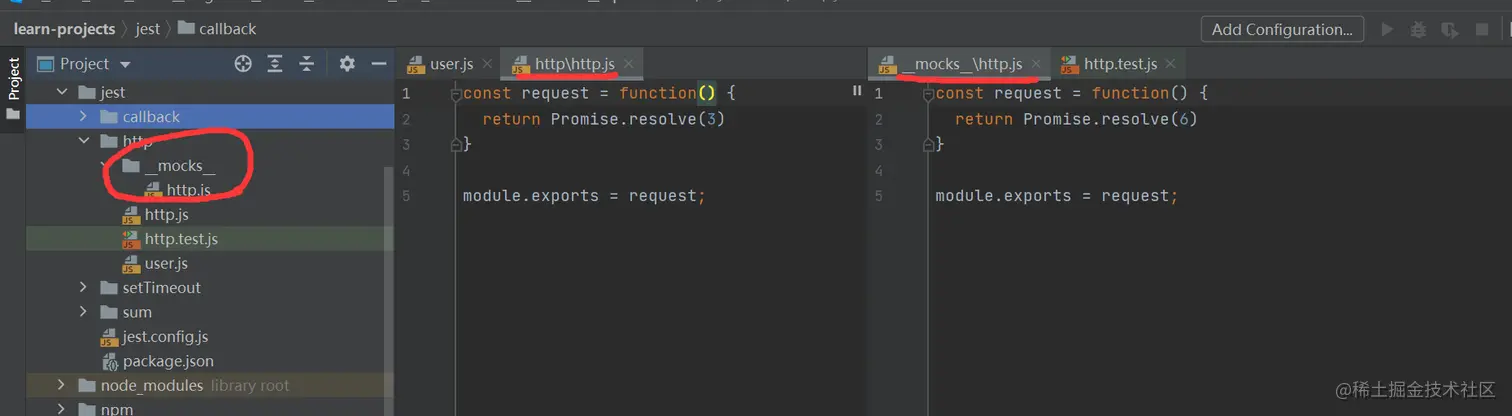Expand the setTimeout folder chevron
This screenshot has height=416, width=1512.
tap(84, 288)
